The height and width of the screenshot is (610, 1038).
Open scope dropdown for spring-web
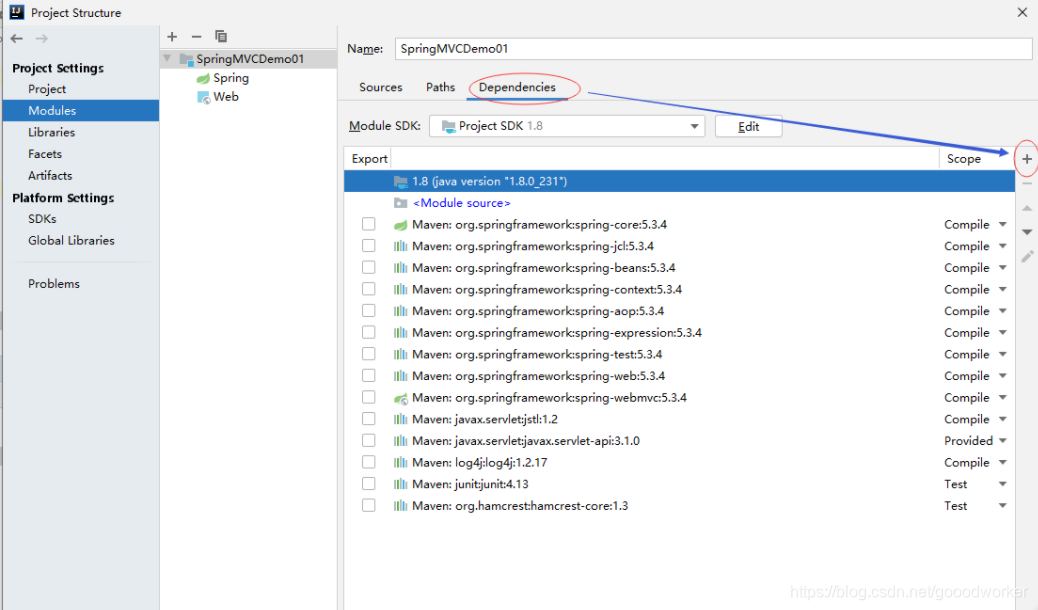pos(1002,376)
